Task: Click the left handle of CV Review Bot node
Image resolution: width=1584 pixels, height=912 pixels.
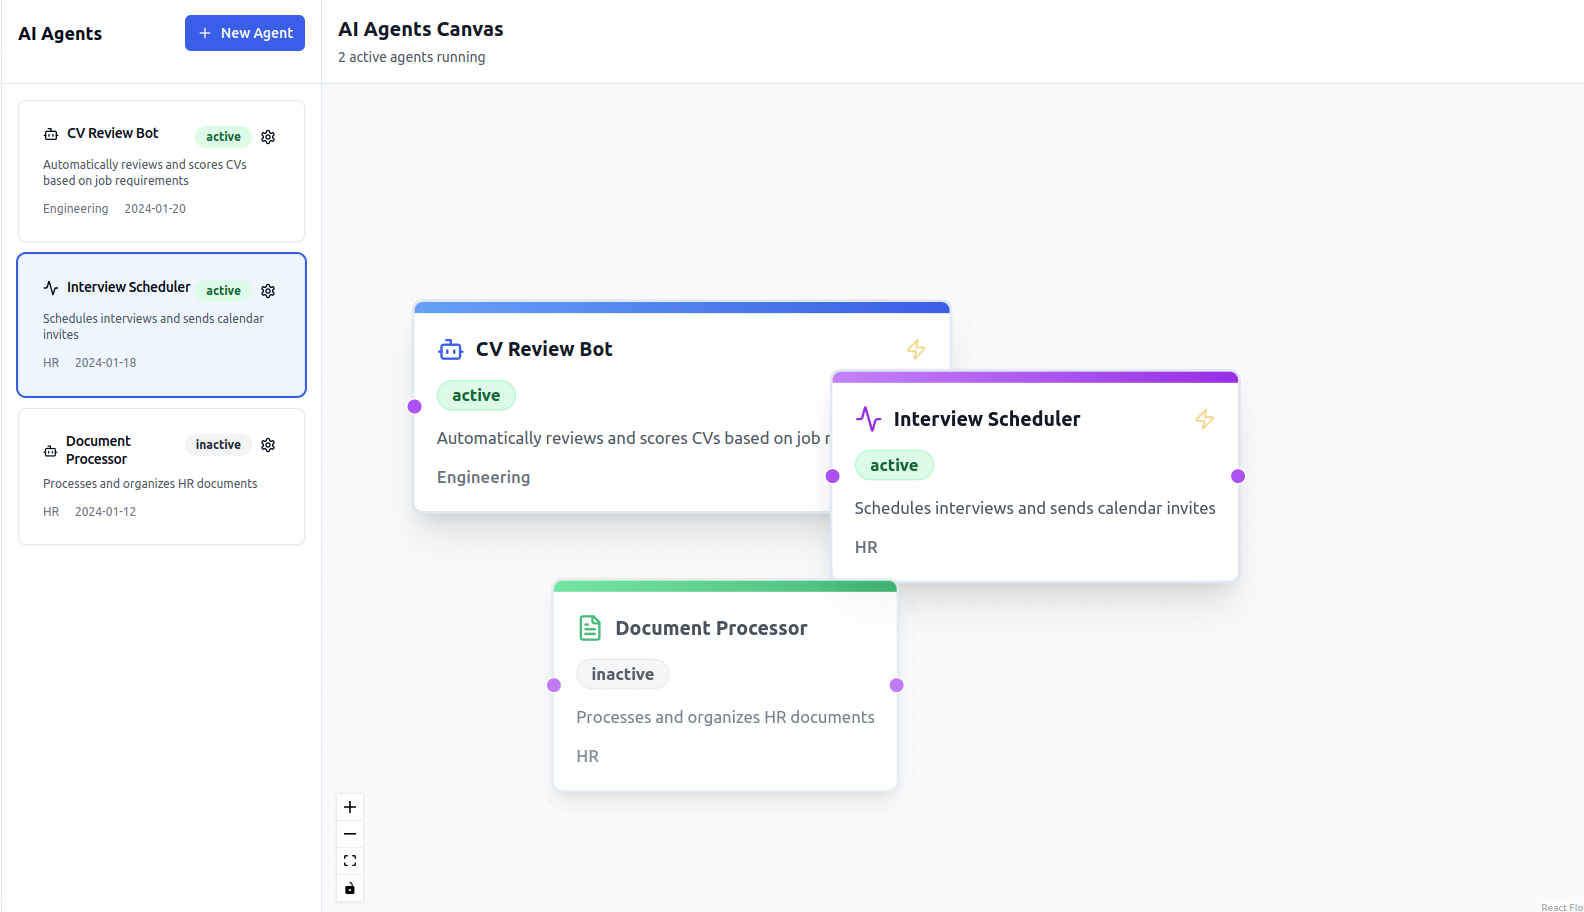Action: pyautogui.click(x=415, y=406)
